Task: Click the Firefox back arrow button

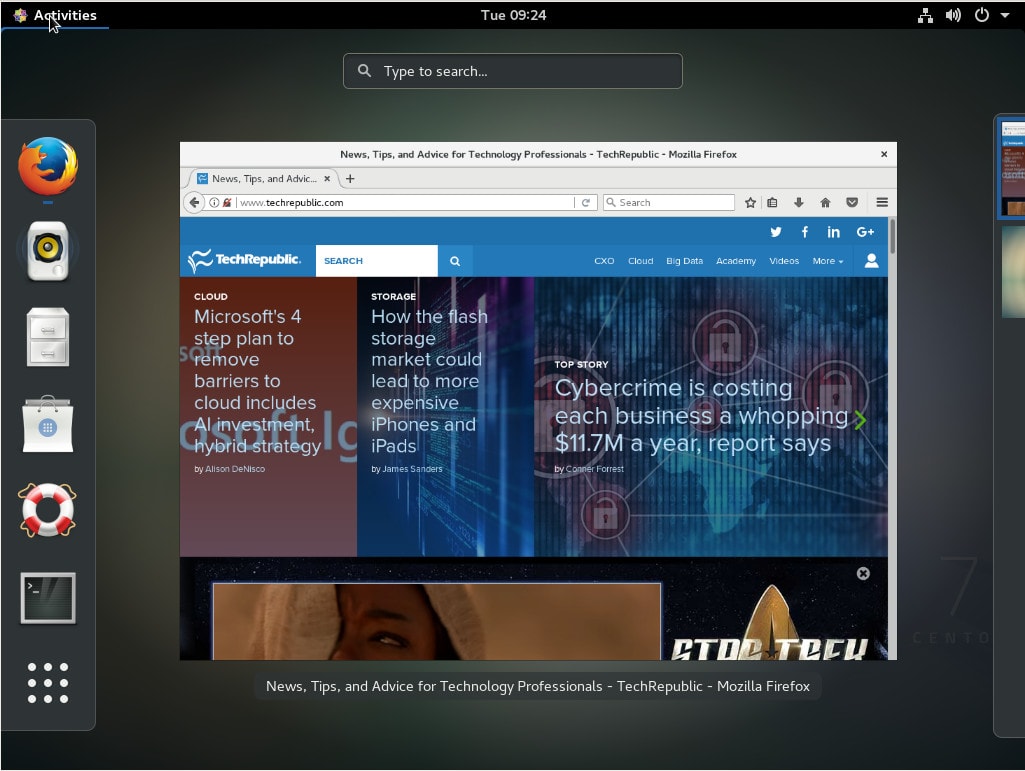Action: click(194, 203)
